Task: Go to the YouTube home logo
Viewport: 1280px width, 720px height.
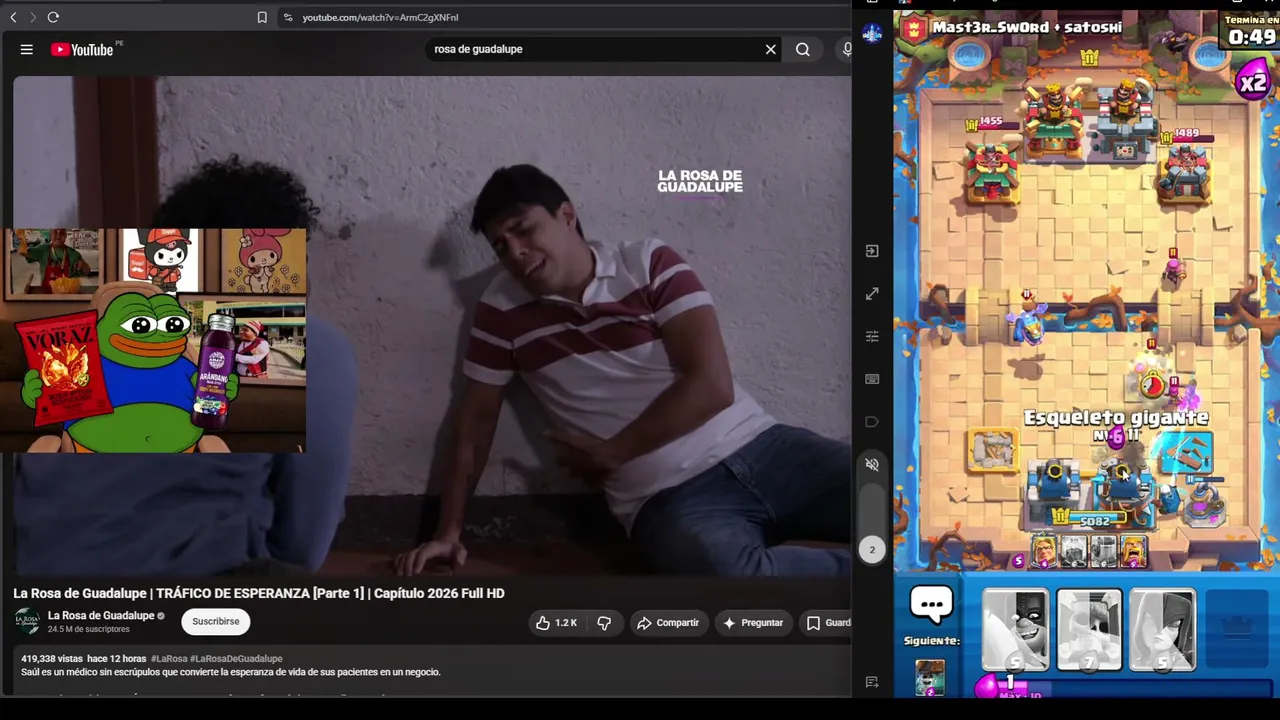Action: [x=82, y=50]
